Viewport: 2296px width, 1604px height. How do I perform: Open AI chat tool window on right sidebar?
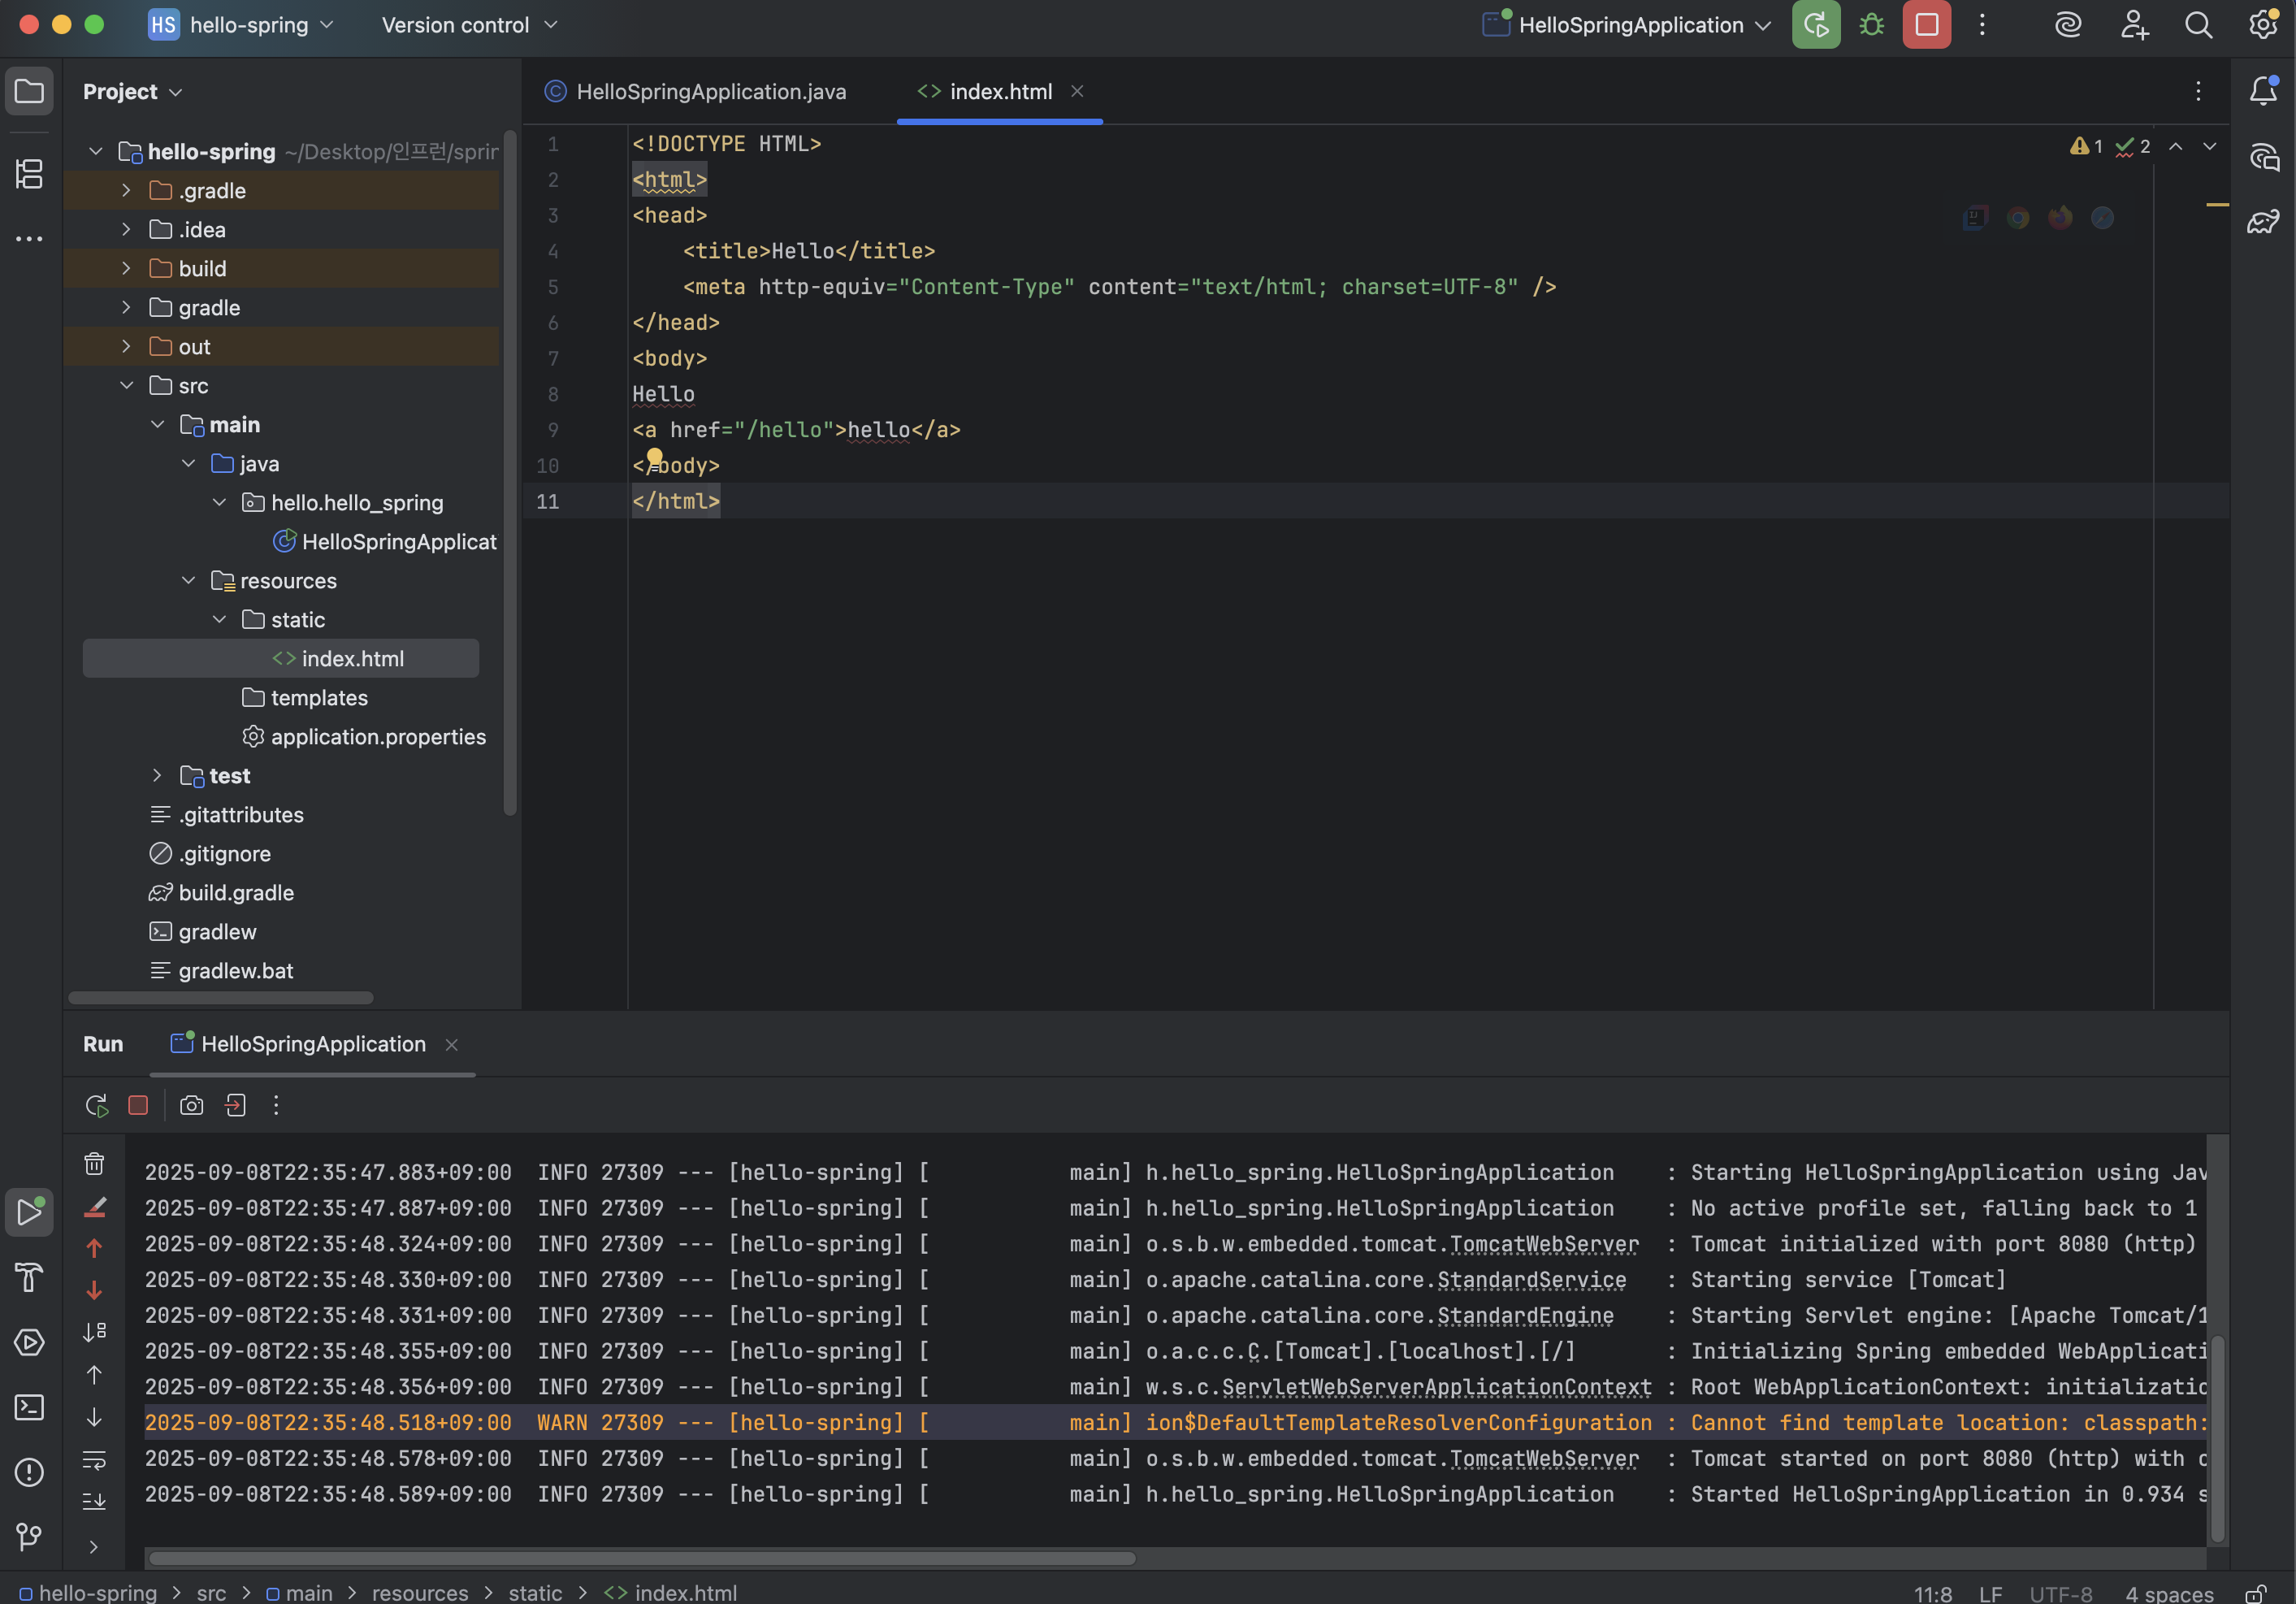tap(2263, 157)
